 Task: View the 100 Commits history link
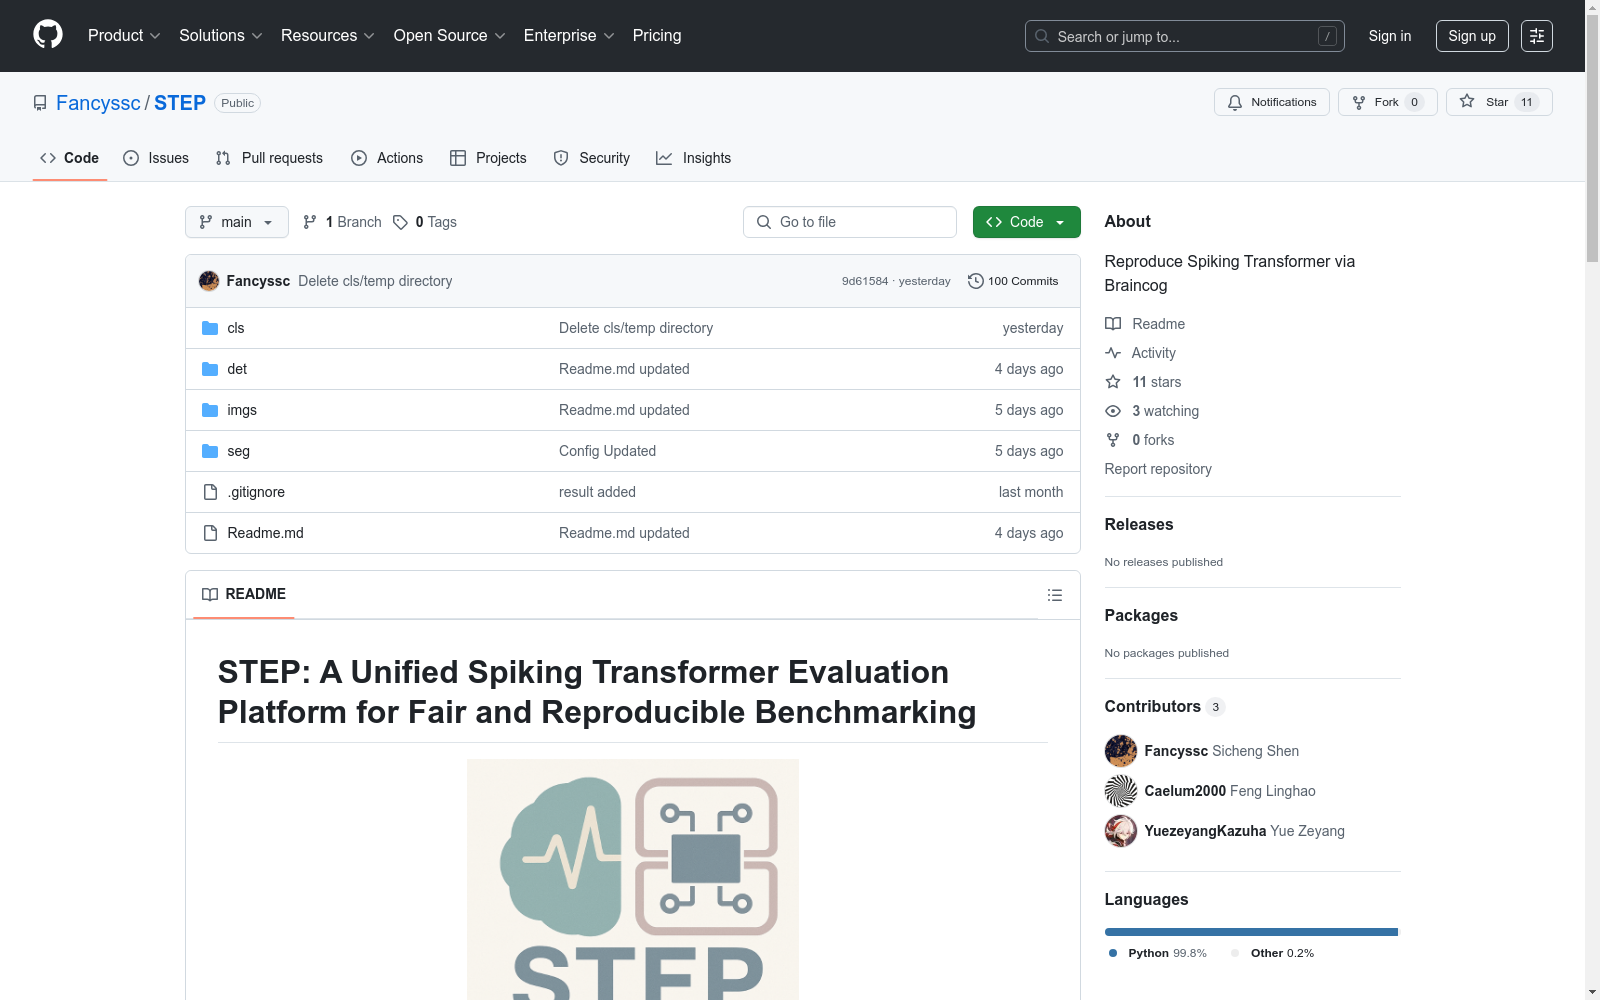click(x=1013, y=281)
